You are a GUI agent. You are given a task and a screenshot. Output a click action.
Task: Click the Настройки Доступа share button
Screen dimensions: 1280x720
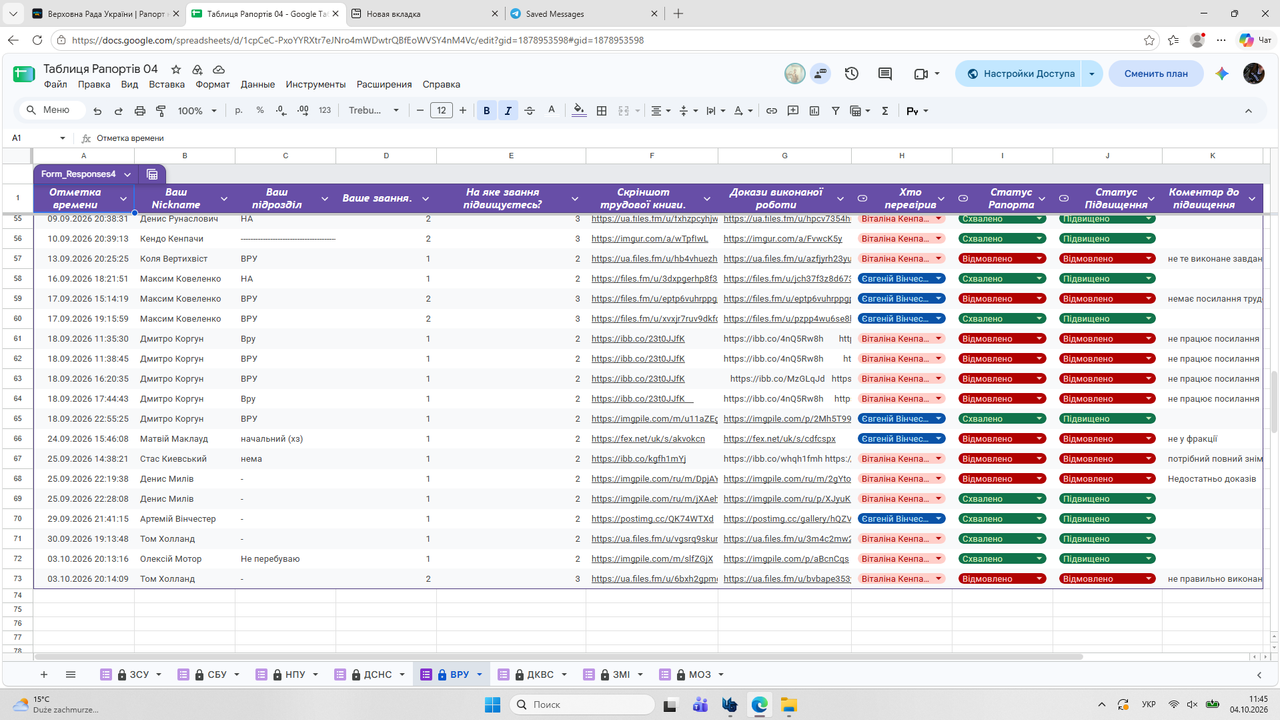(1019, 74)
